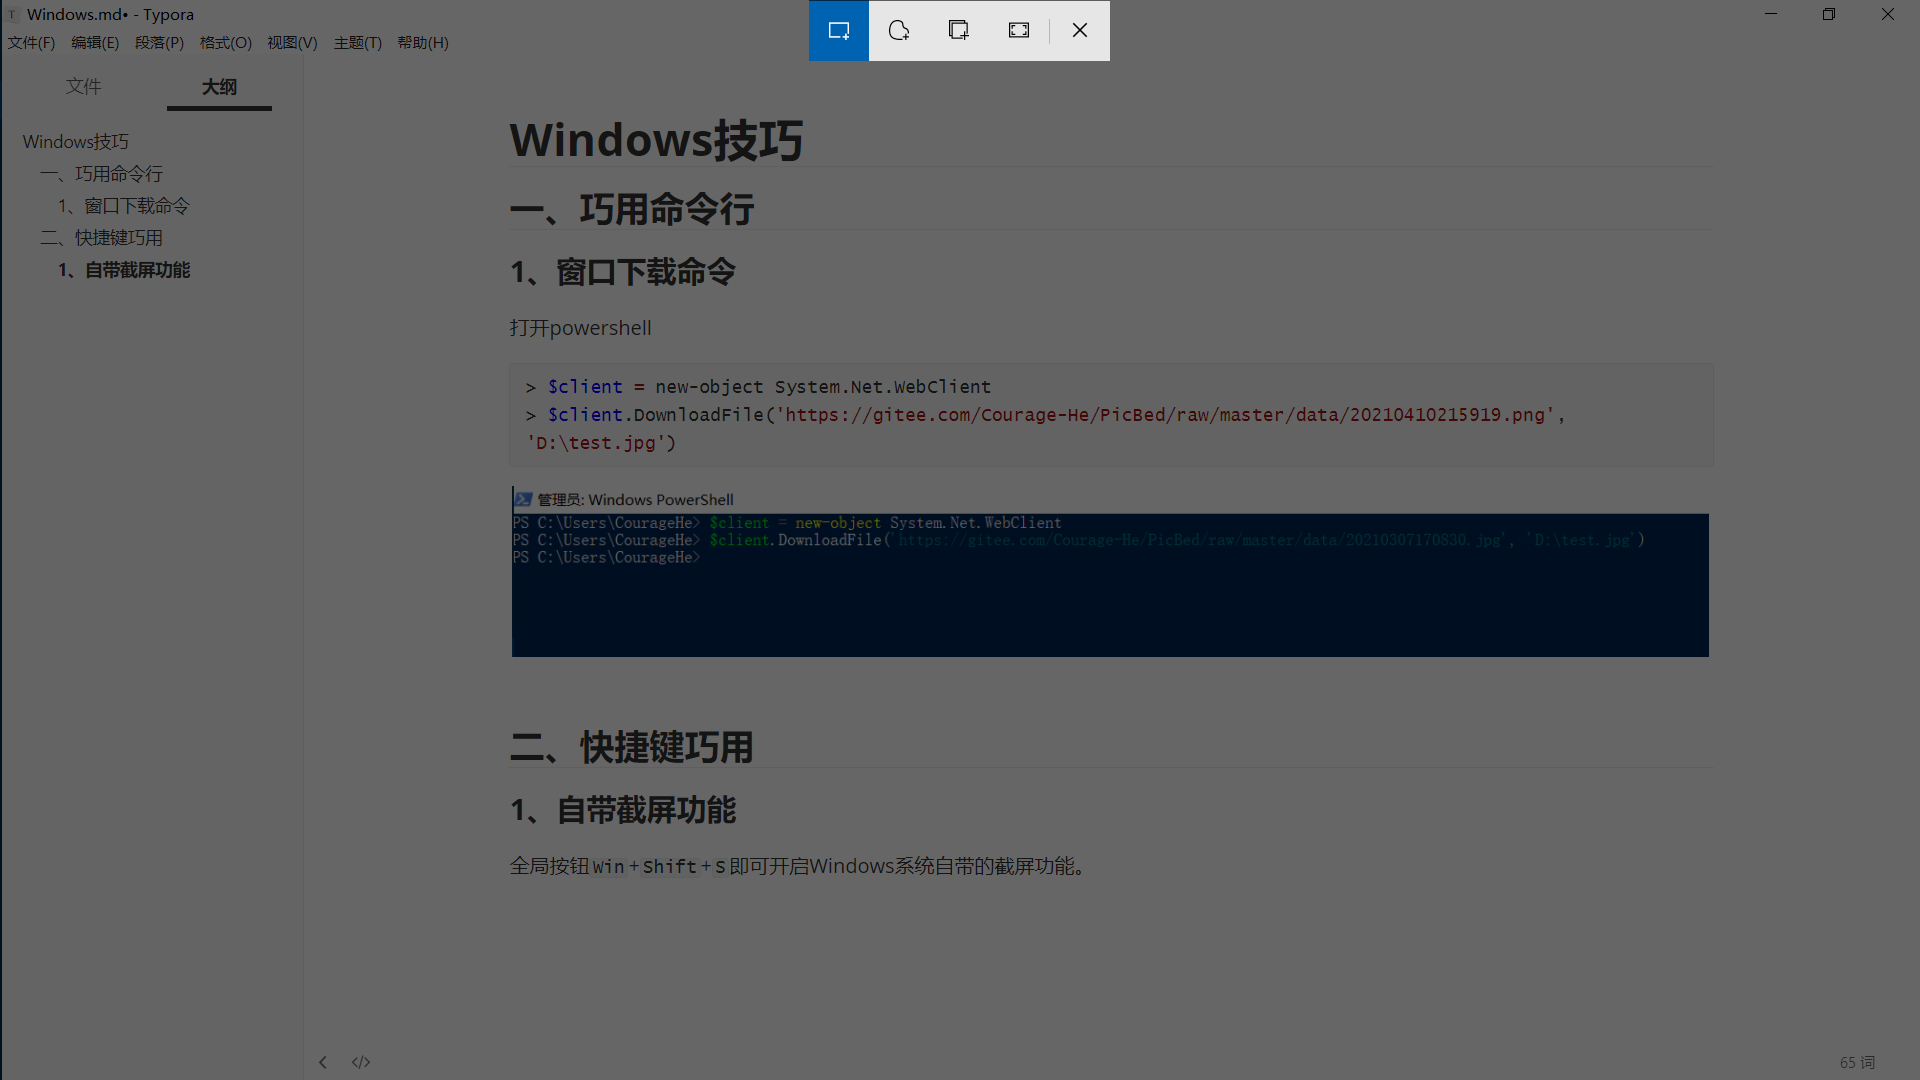
Task: Switch to the 文件 sidebar tab
Action: (84, 87)
